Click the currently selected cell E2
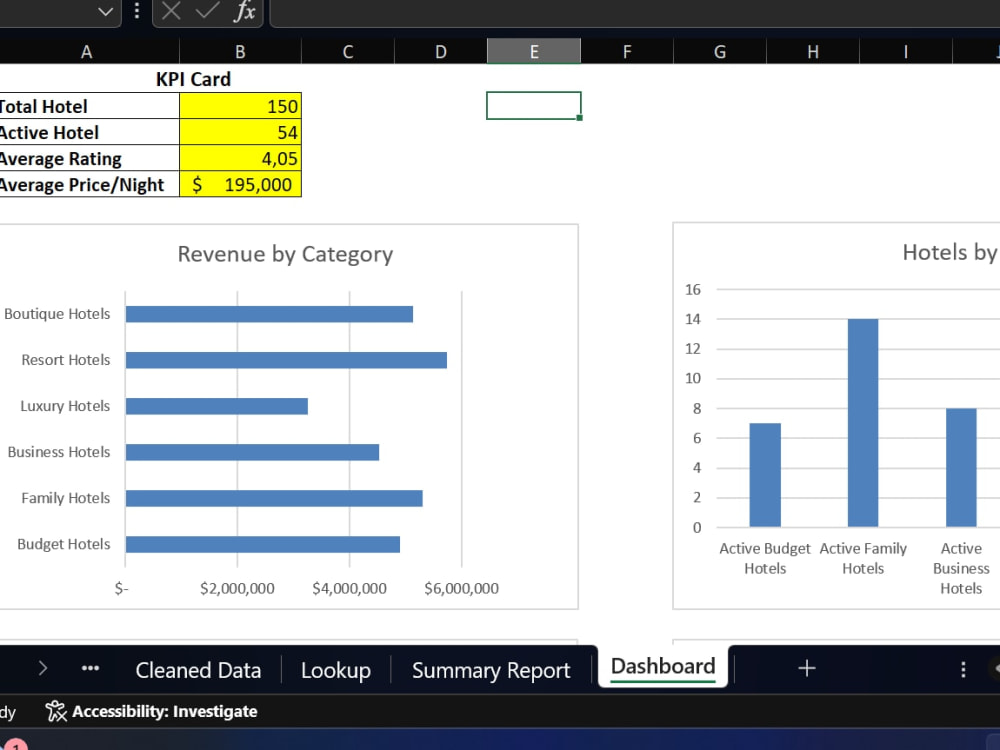 click(534, 106)
